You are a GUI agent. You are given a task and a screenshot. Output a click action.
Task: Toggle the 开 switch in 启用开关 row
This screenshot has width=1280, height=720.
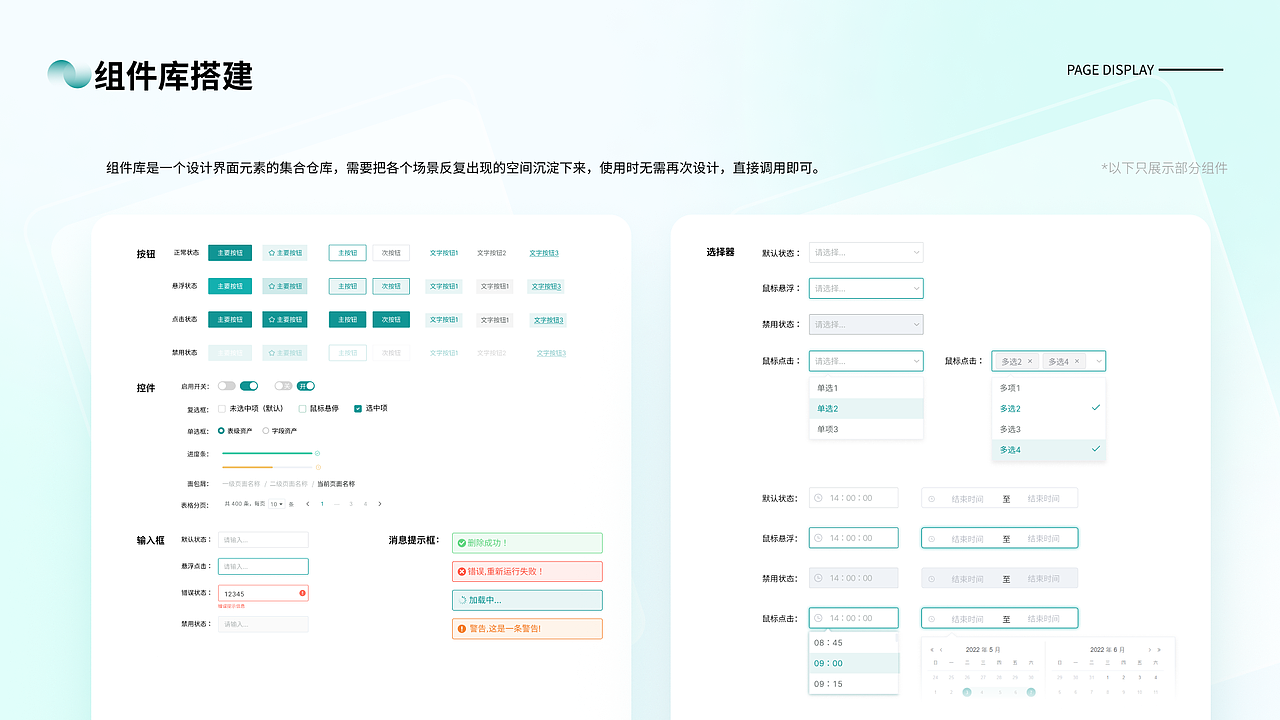306,385
